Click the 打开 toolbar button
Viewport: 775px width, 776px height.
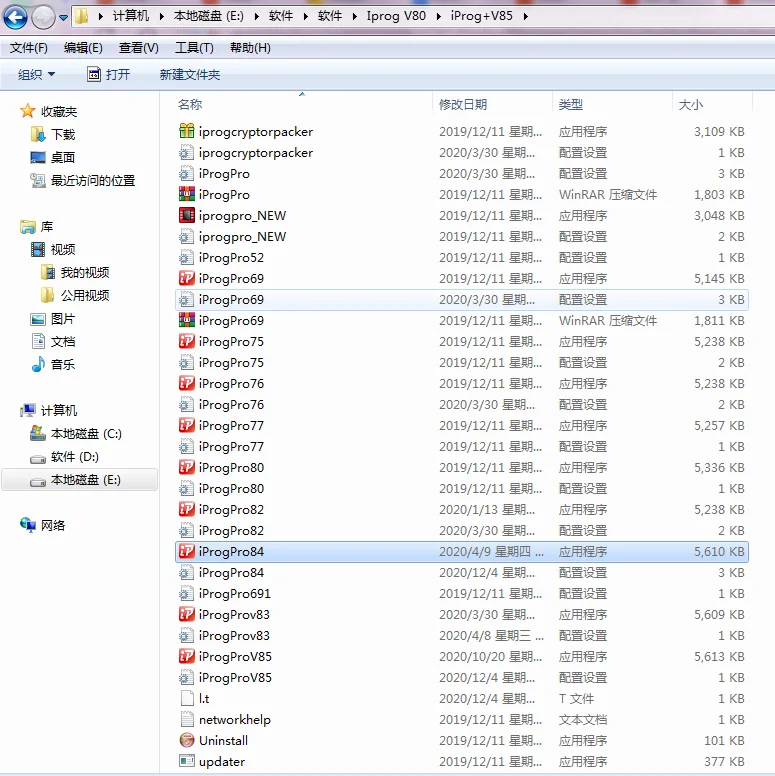[108, 75]
